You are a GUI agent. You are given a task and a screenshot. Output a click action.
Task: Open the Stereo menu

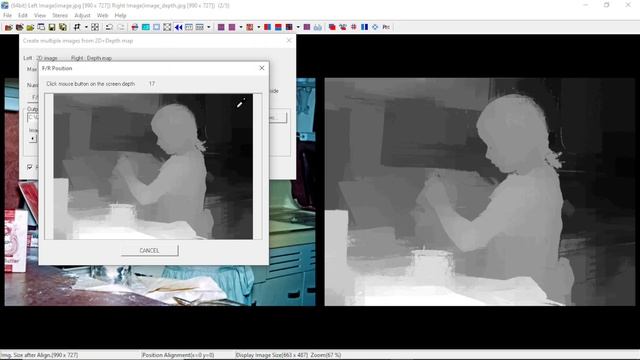[60, 16]
